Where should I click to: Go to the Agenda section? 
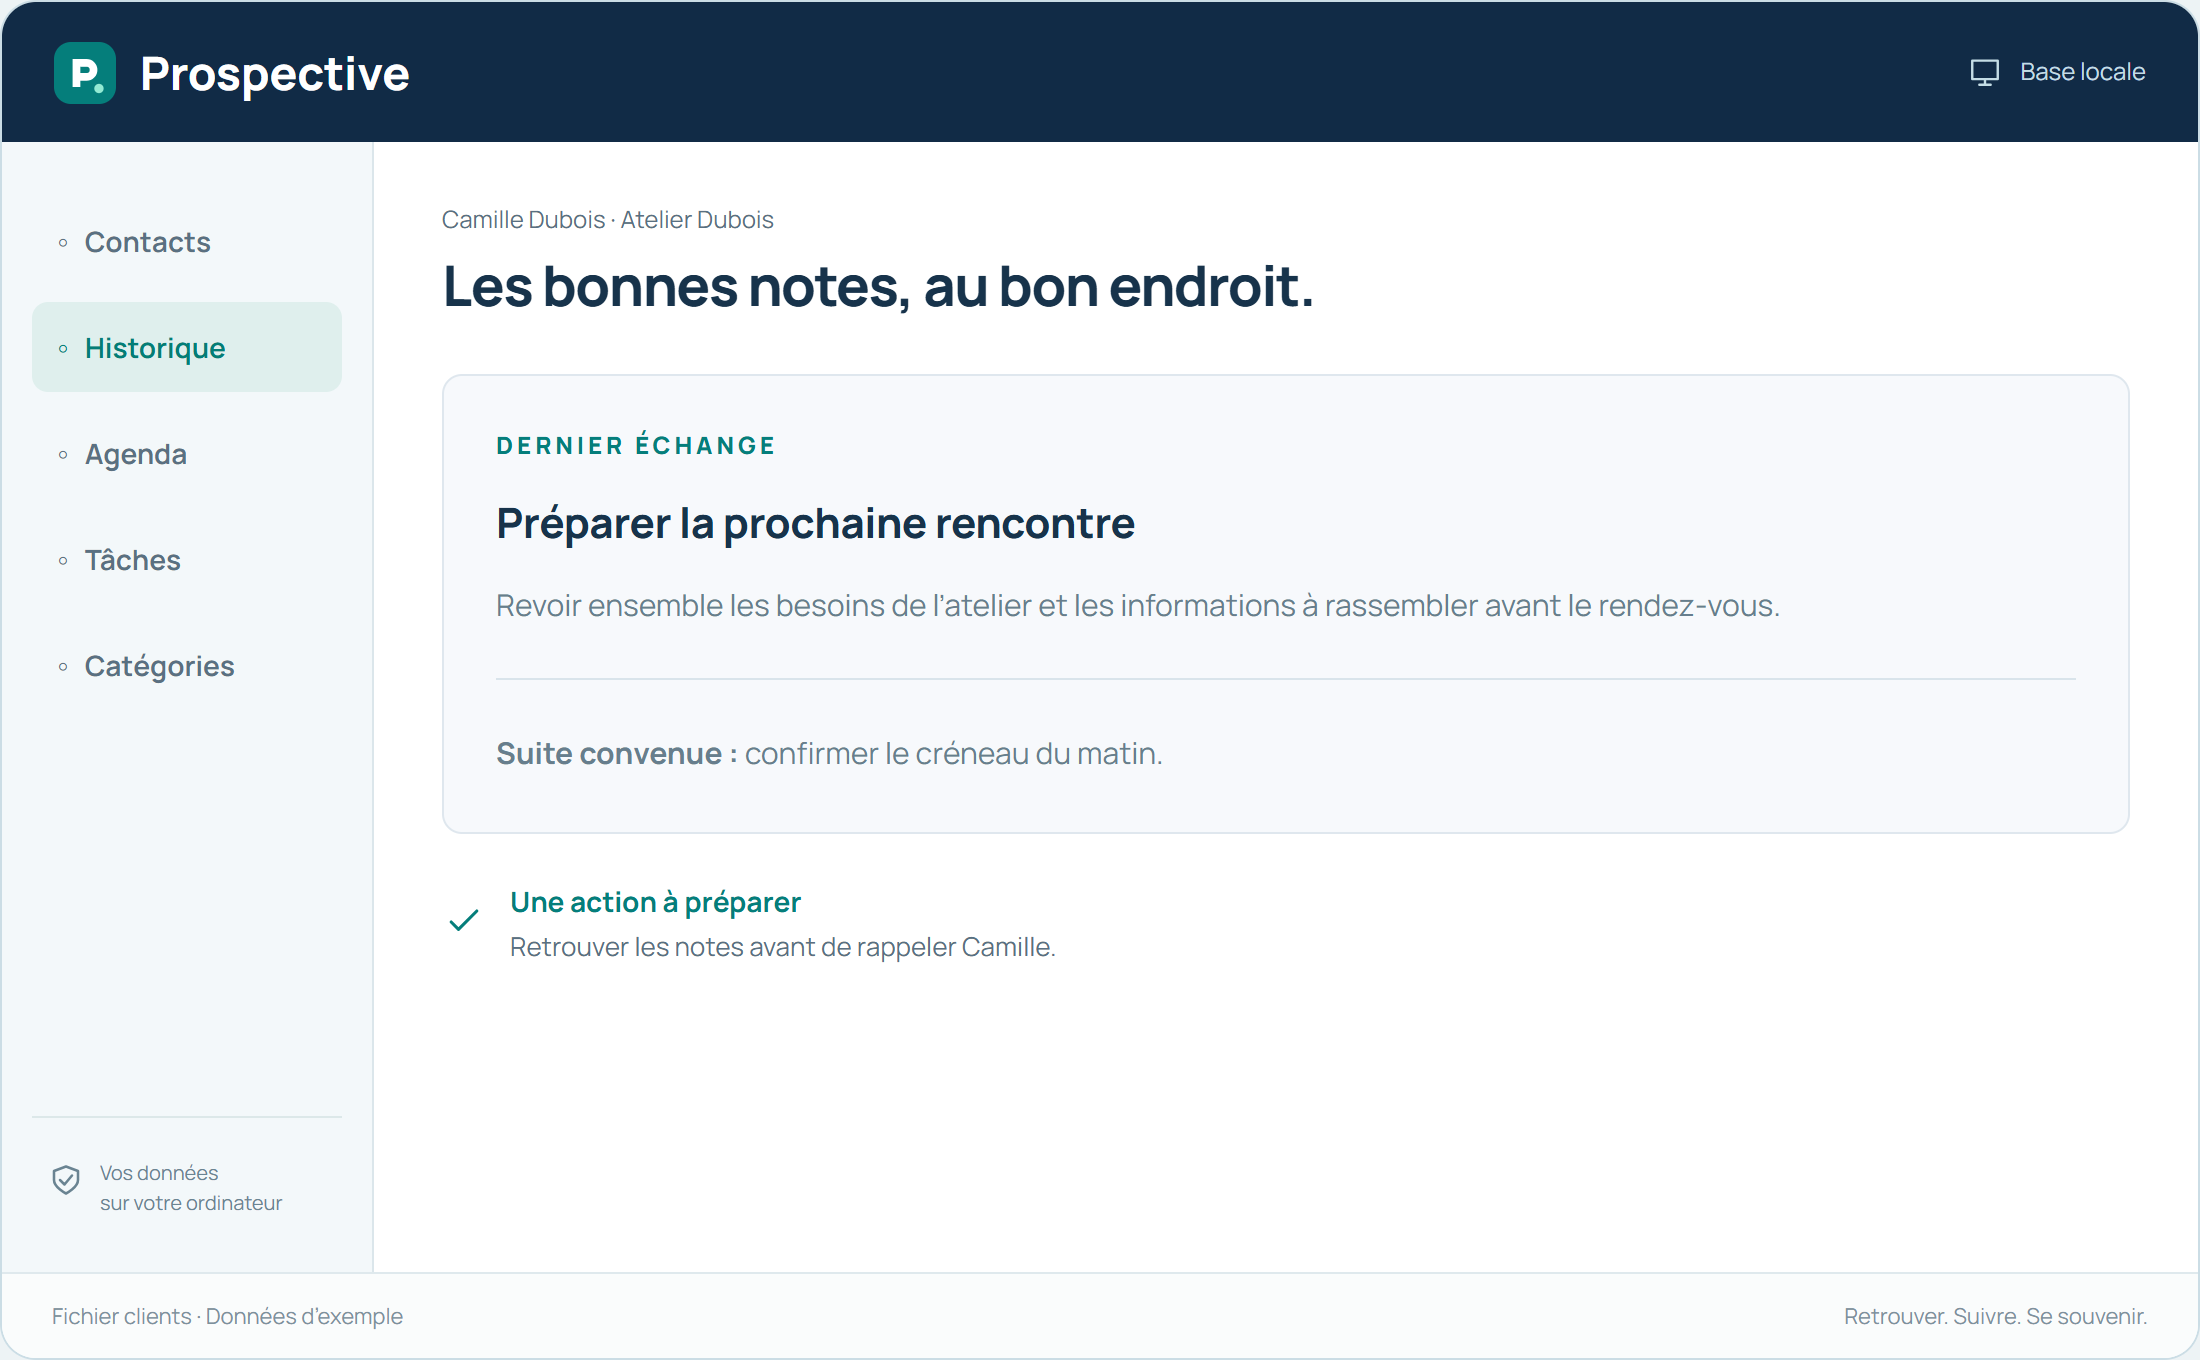pos(187,454)
